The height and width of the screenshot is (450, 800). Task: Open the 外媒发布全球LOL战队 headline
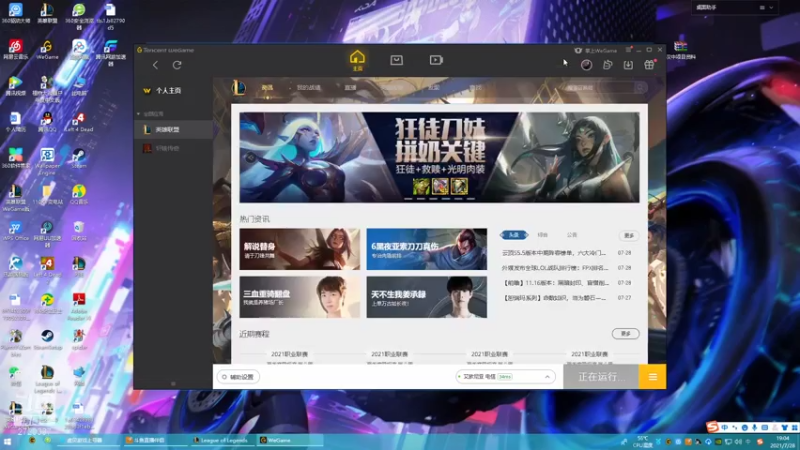pos(555,267)
